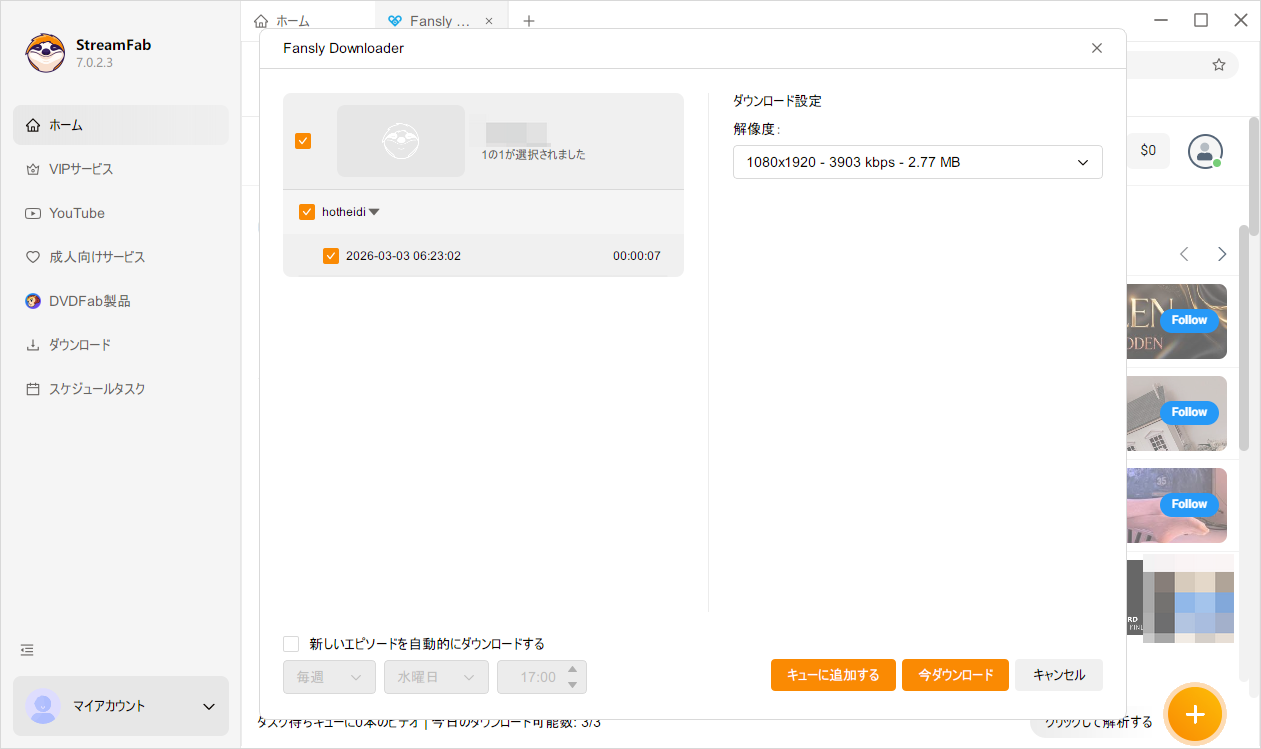This screenshot has width=1261, height=749.
Task: Add the video to queue with キューに追加する
Action: [x=833, y=675]
